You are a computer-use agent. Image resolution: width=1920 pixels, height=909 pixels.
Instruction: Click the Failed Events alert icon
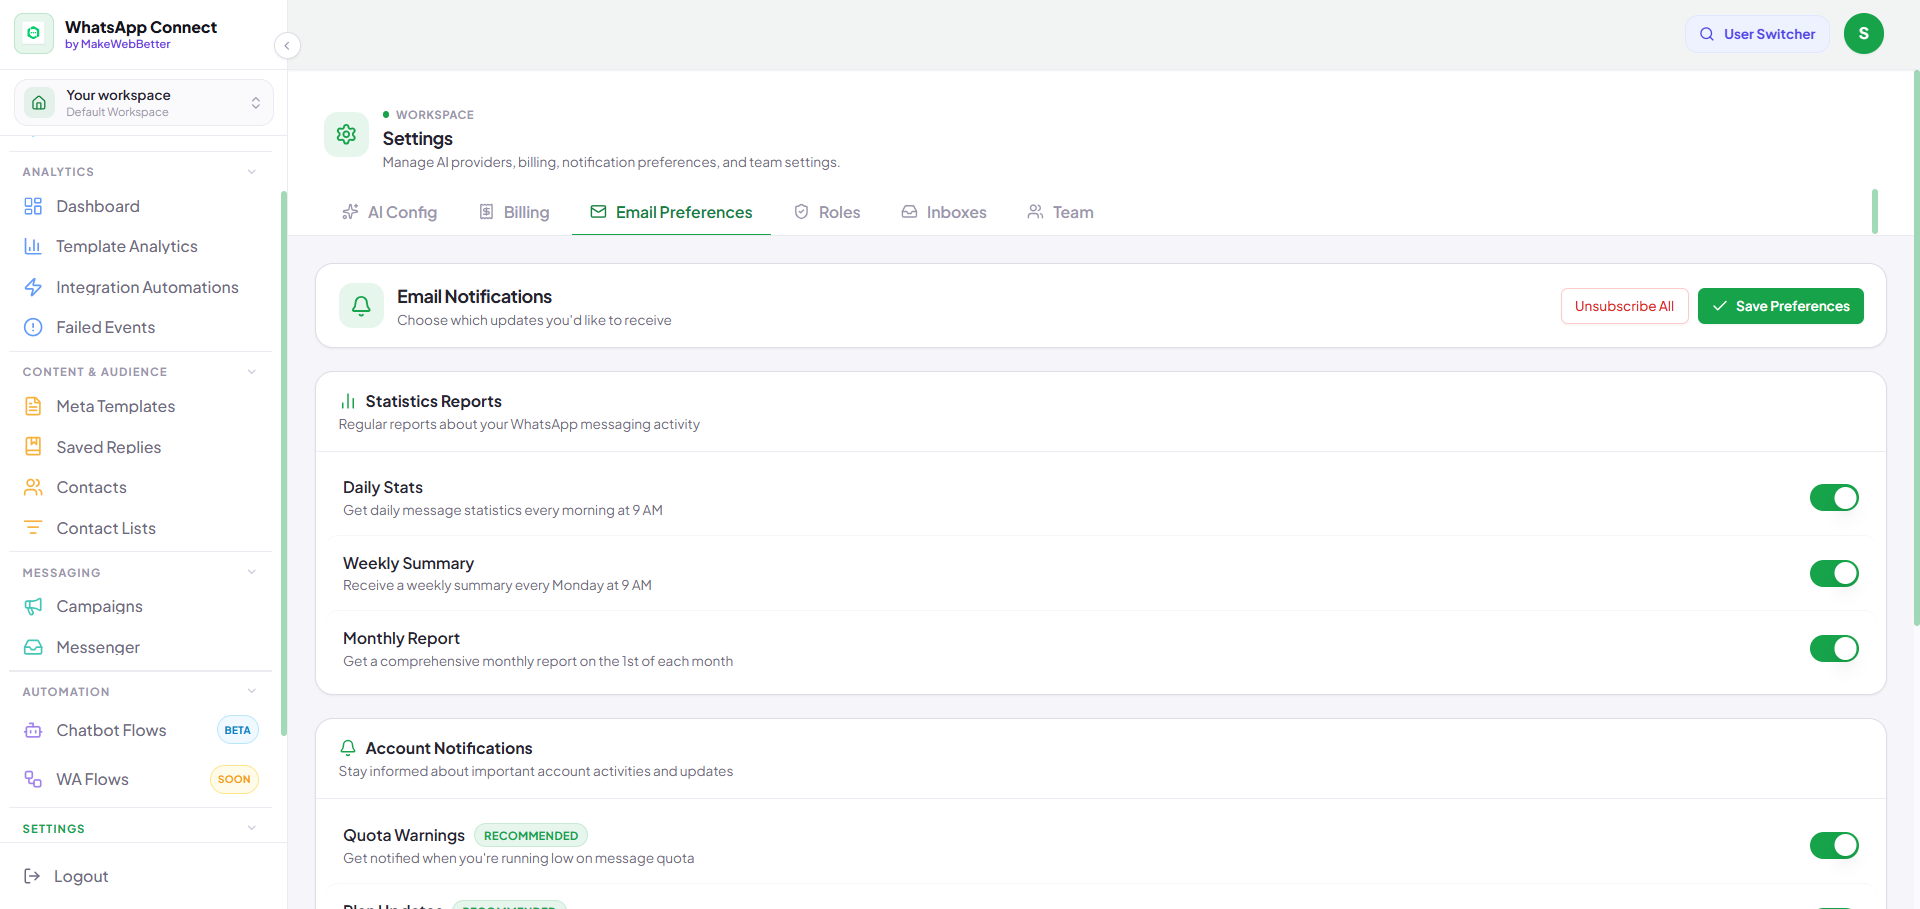pos(33,327)
